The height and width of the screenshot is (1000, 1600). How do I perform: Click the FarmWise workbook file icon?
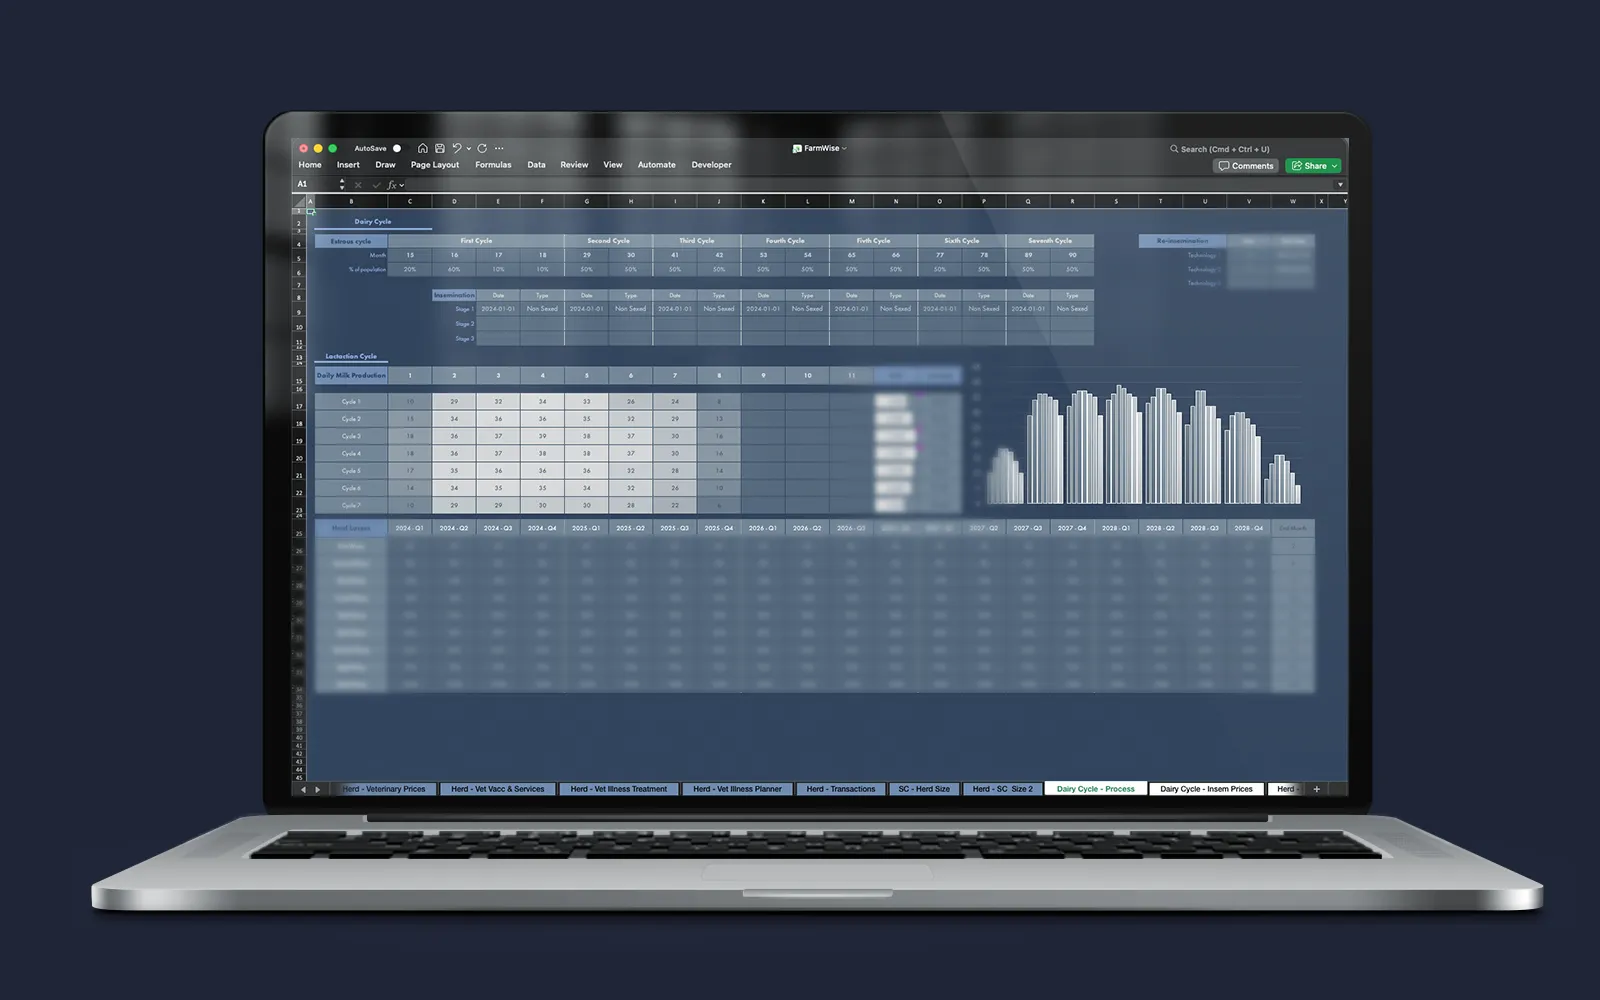(x=797, y=148)
